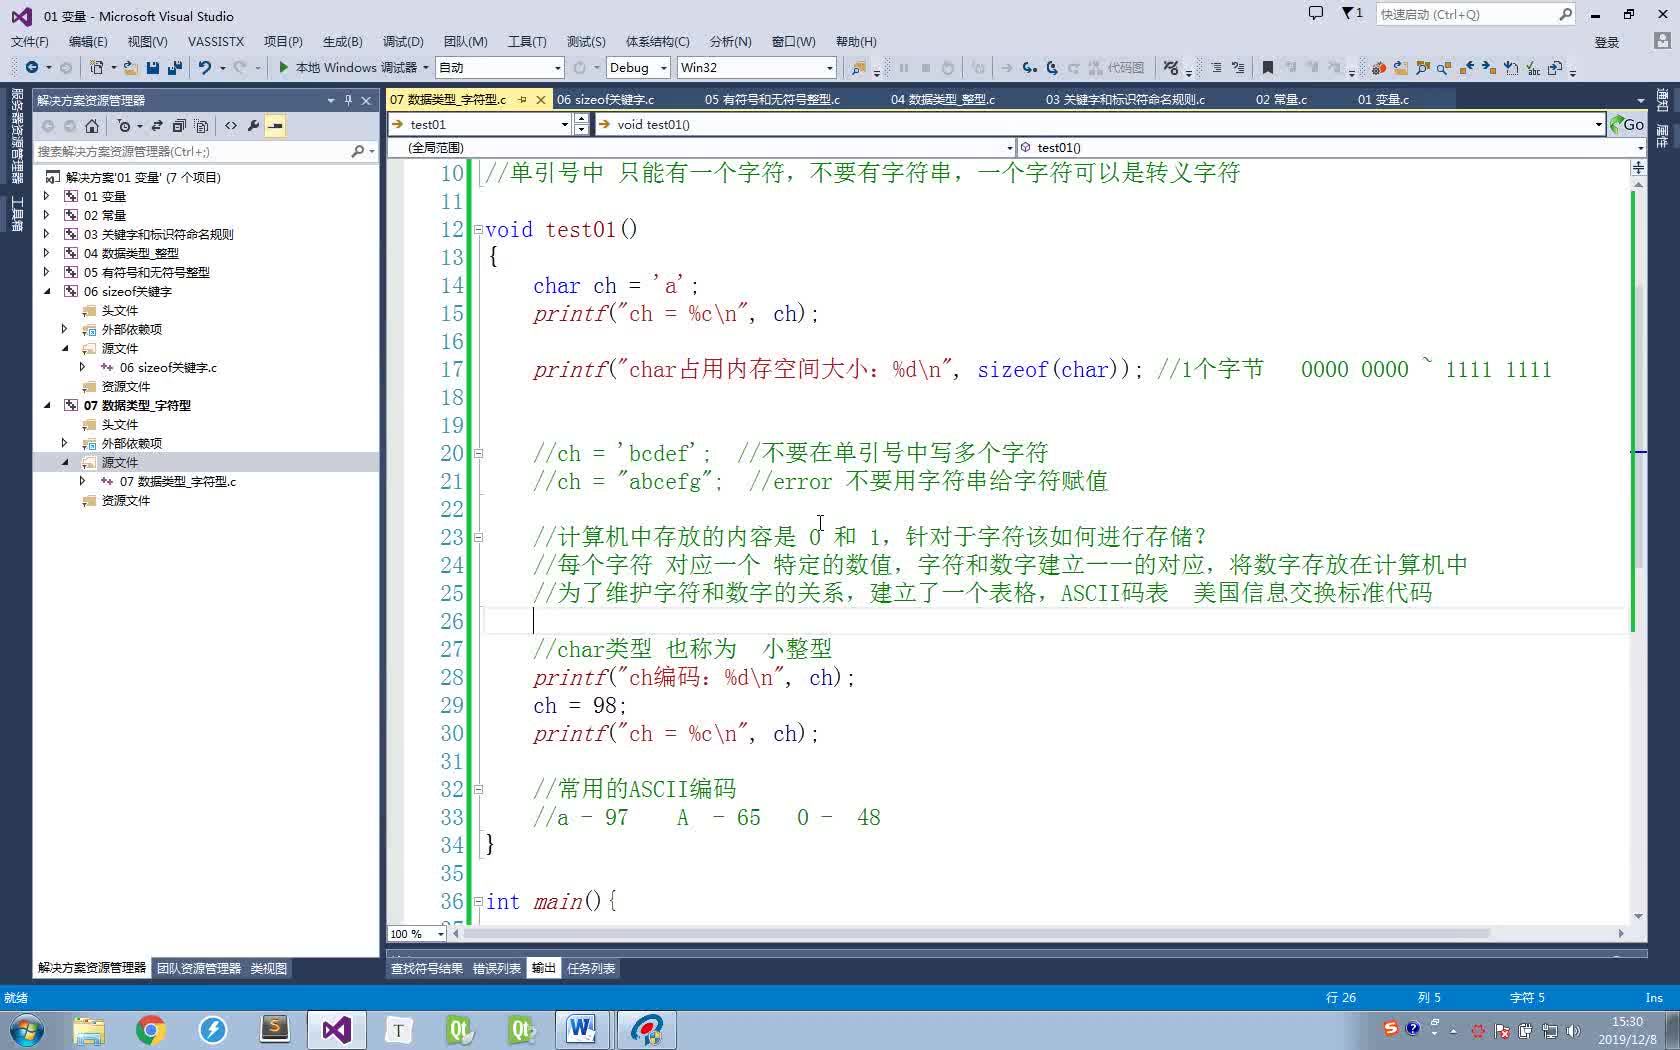1680x1050 pixels.
Task: Switch to the 06 sizeof关键字.c tab
Action: 606,99
